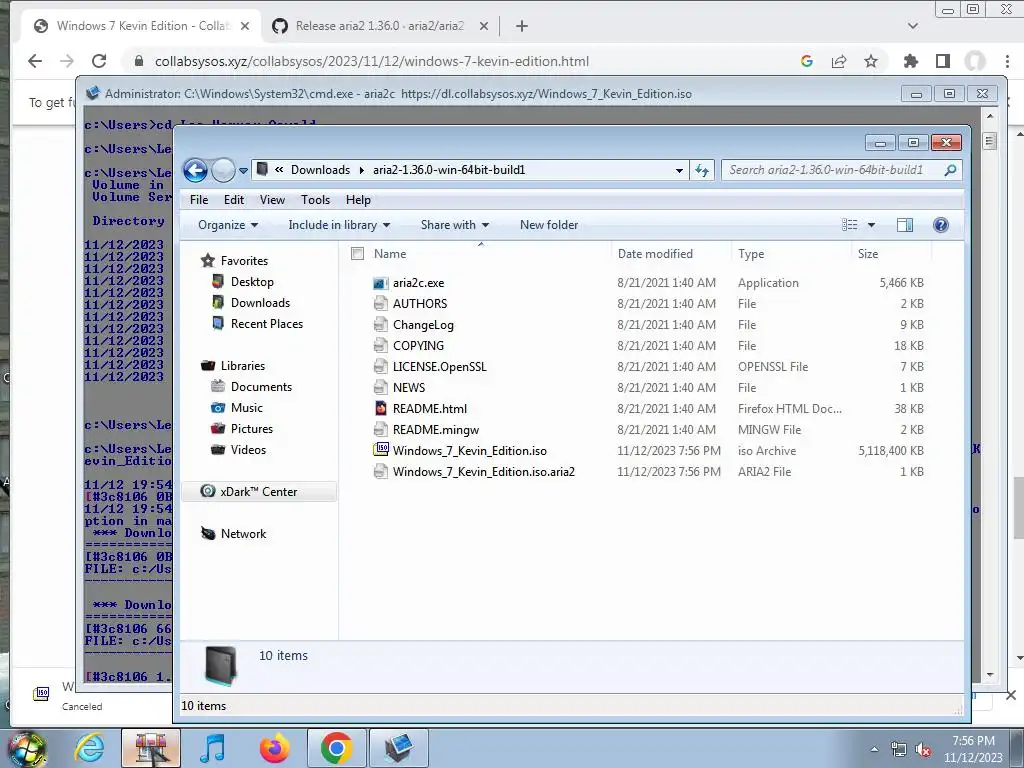Select the COPYING file icon
The height and width of the screenshot is (768, 1024).
click(x=381, y=345)
